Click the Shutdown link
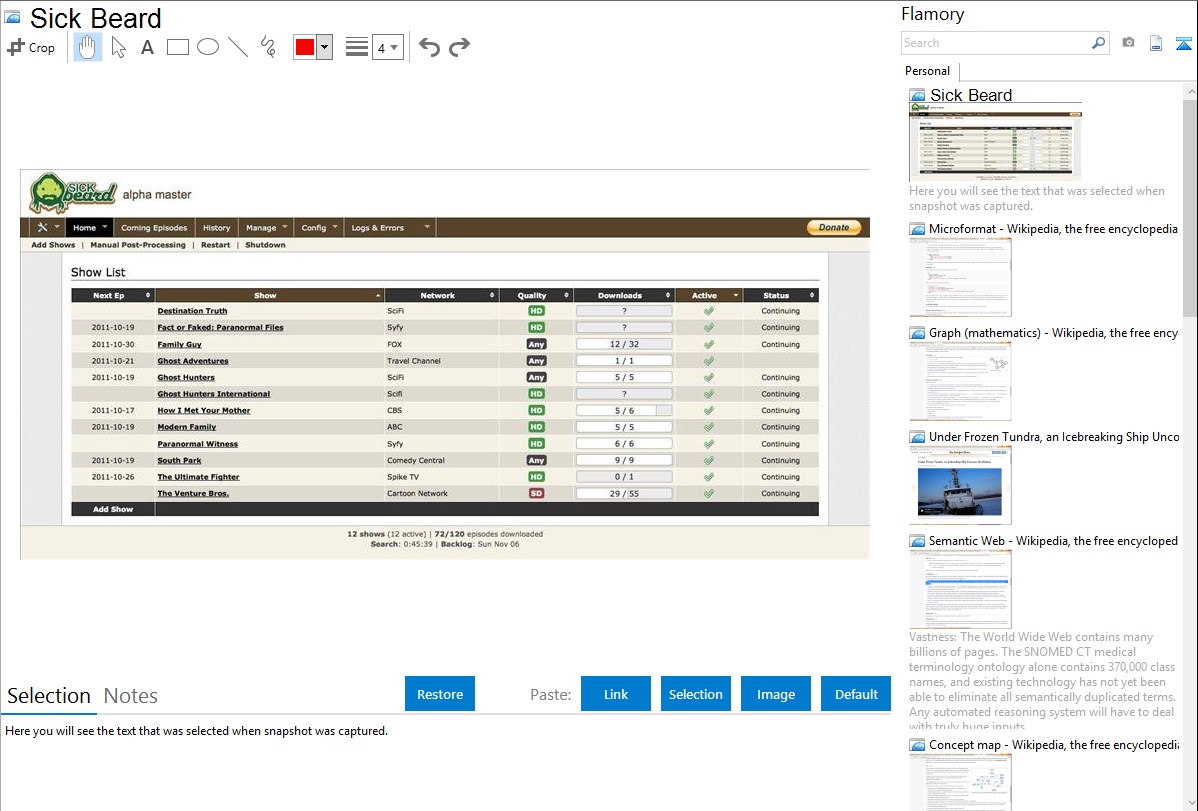This screenshot has width=1198, height=811. point(265,245)
